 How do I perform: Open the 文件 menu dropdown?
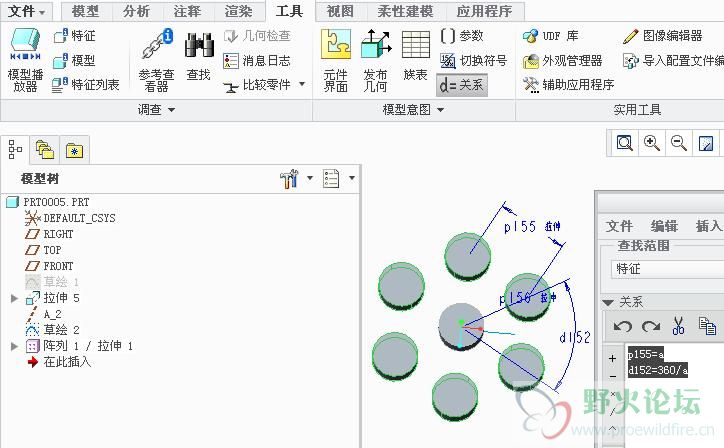tap(27, 11)
